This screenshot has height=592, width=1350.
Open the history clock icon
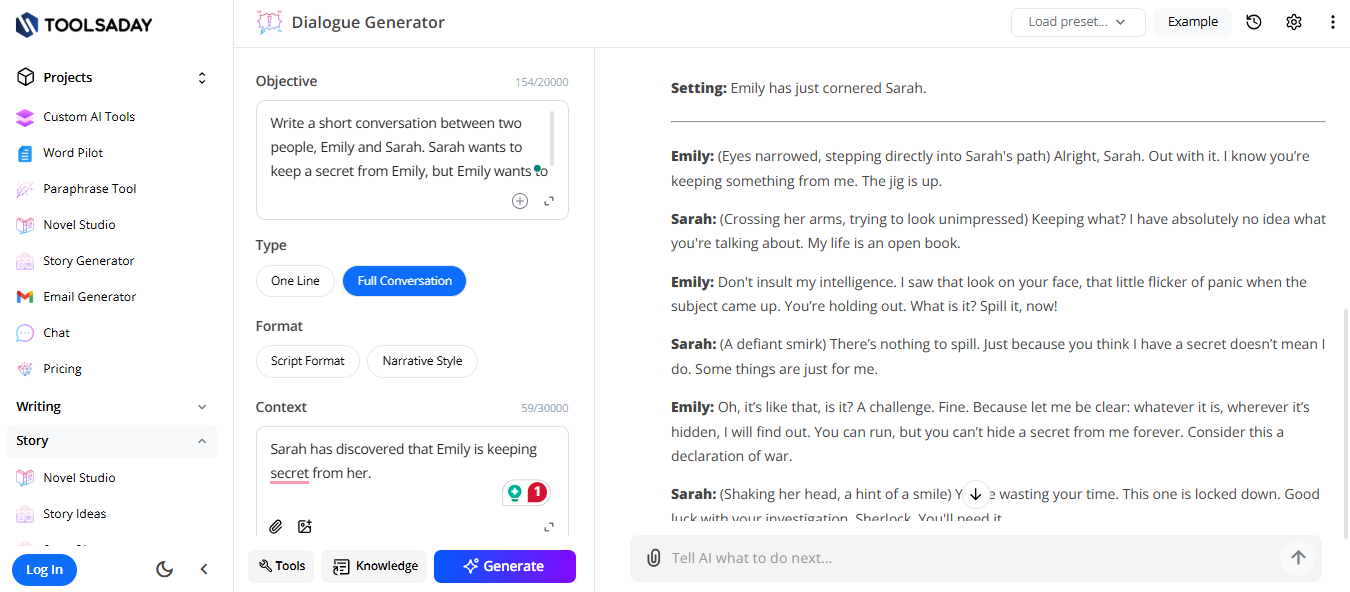point(1254,22)
